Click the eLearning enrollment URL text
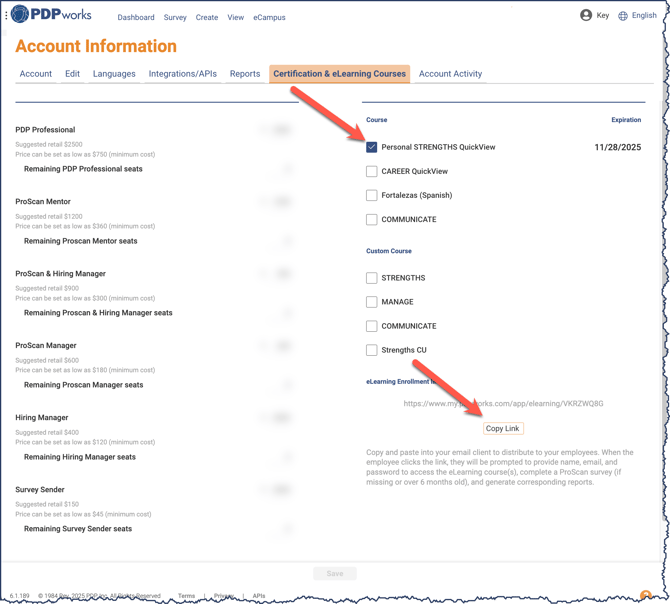The image size is (670, 604). pyautogui.click(x=503, y=404)
